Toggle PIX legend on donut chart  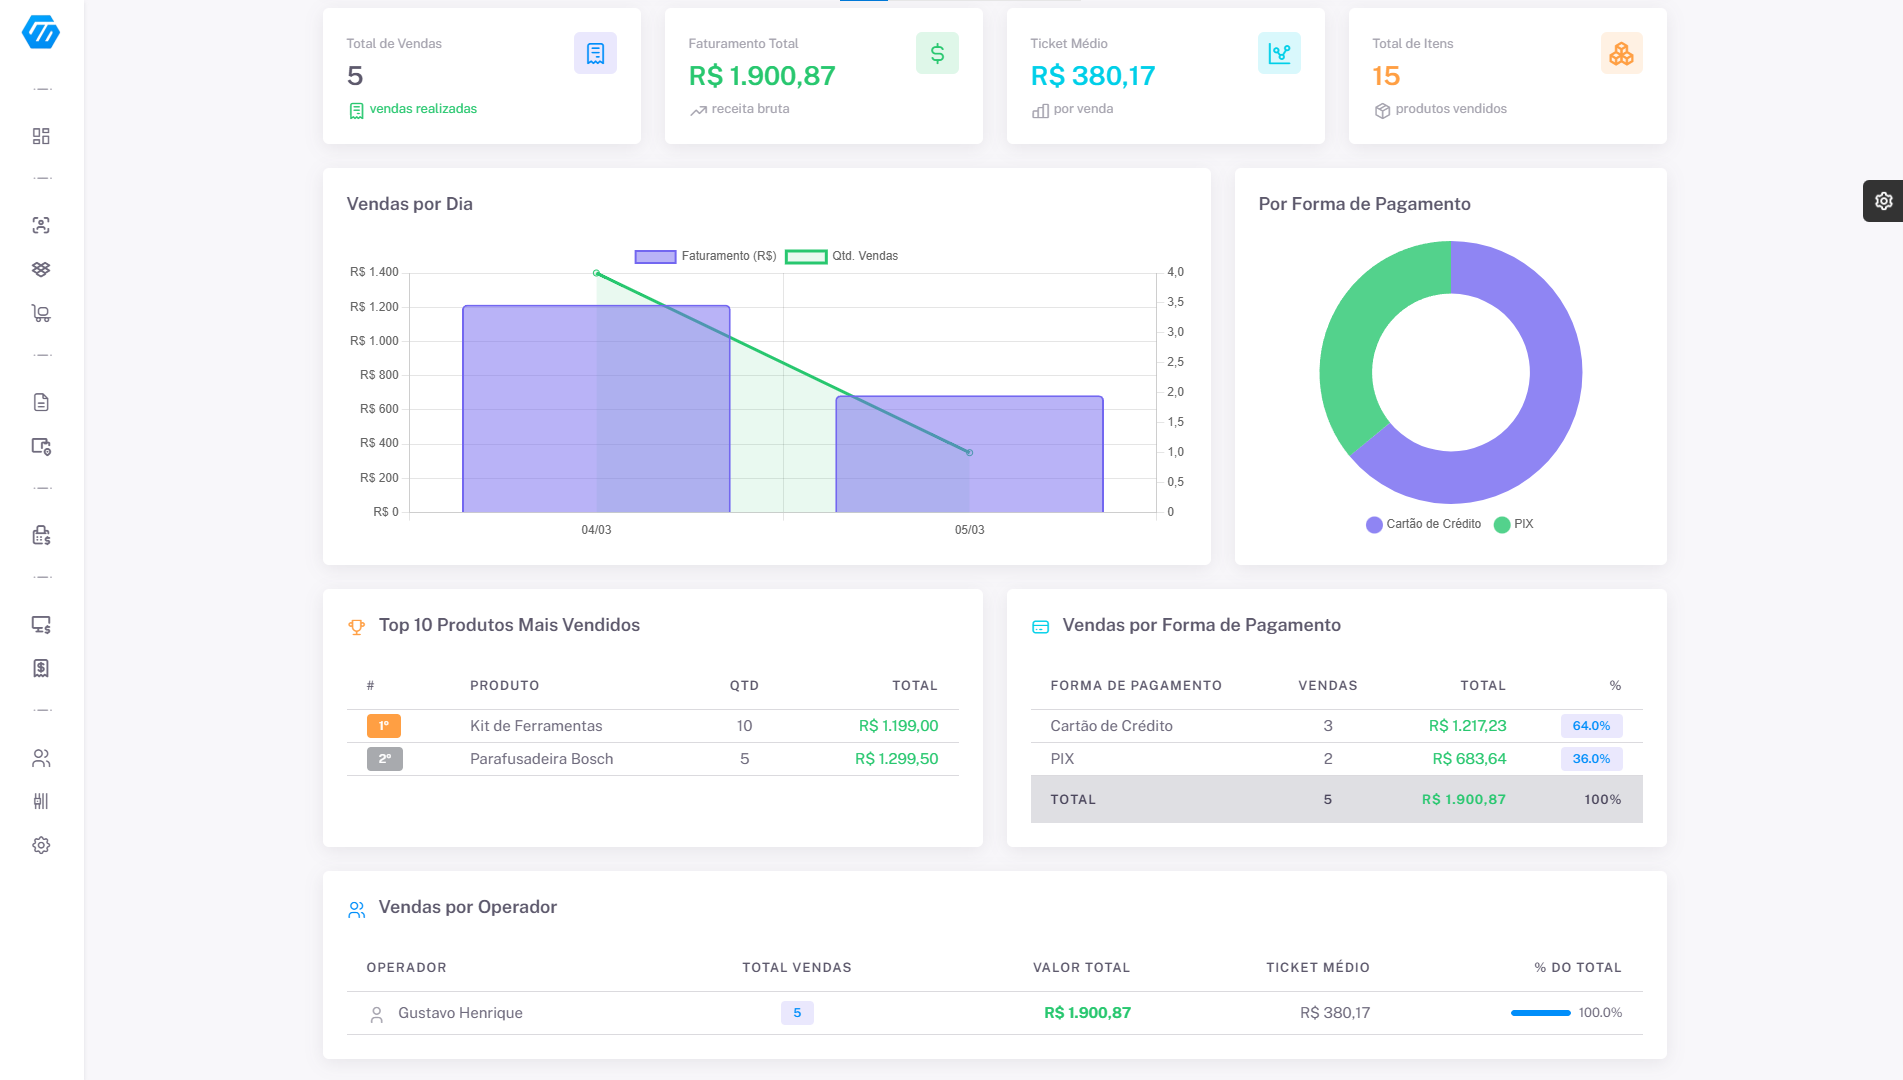pos(1513,524)
